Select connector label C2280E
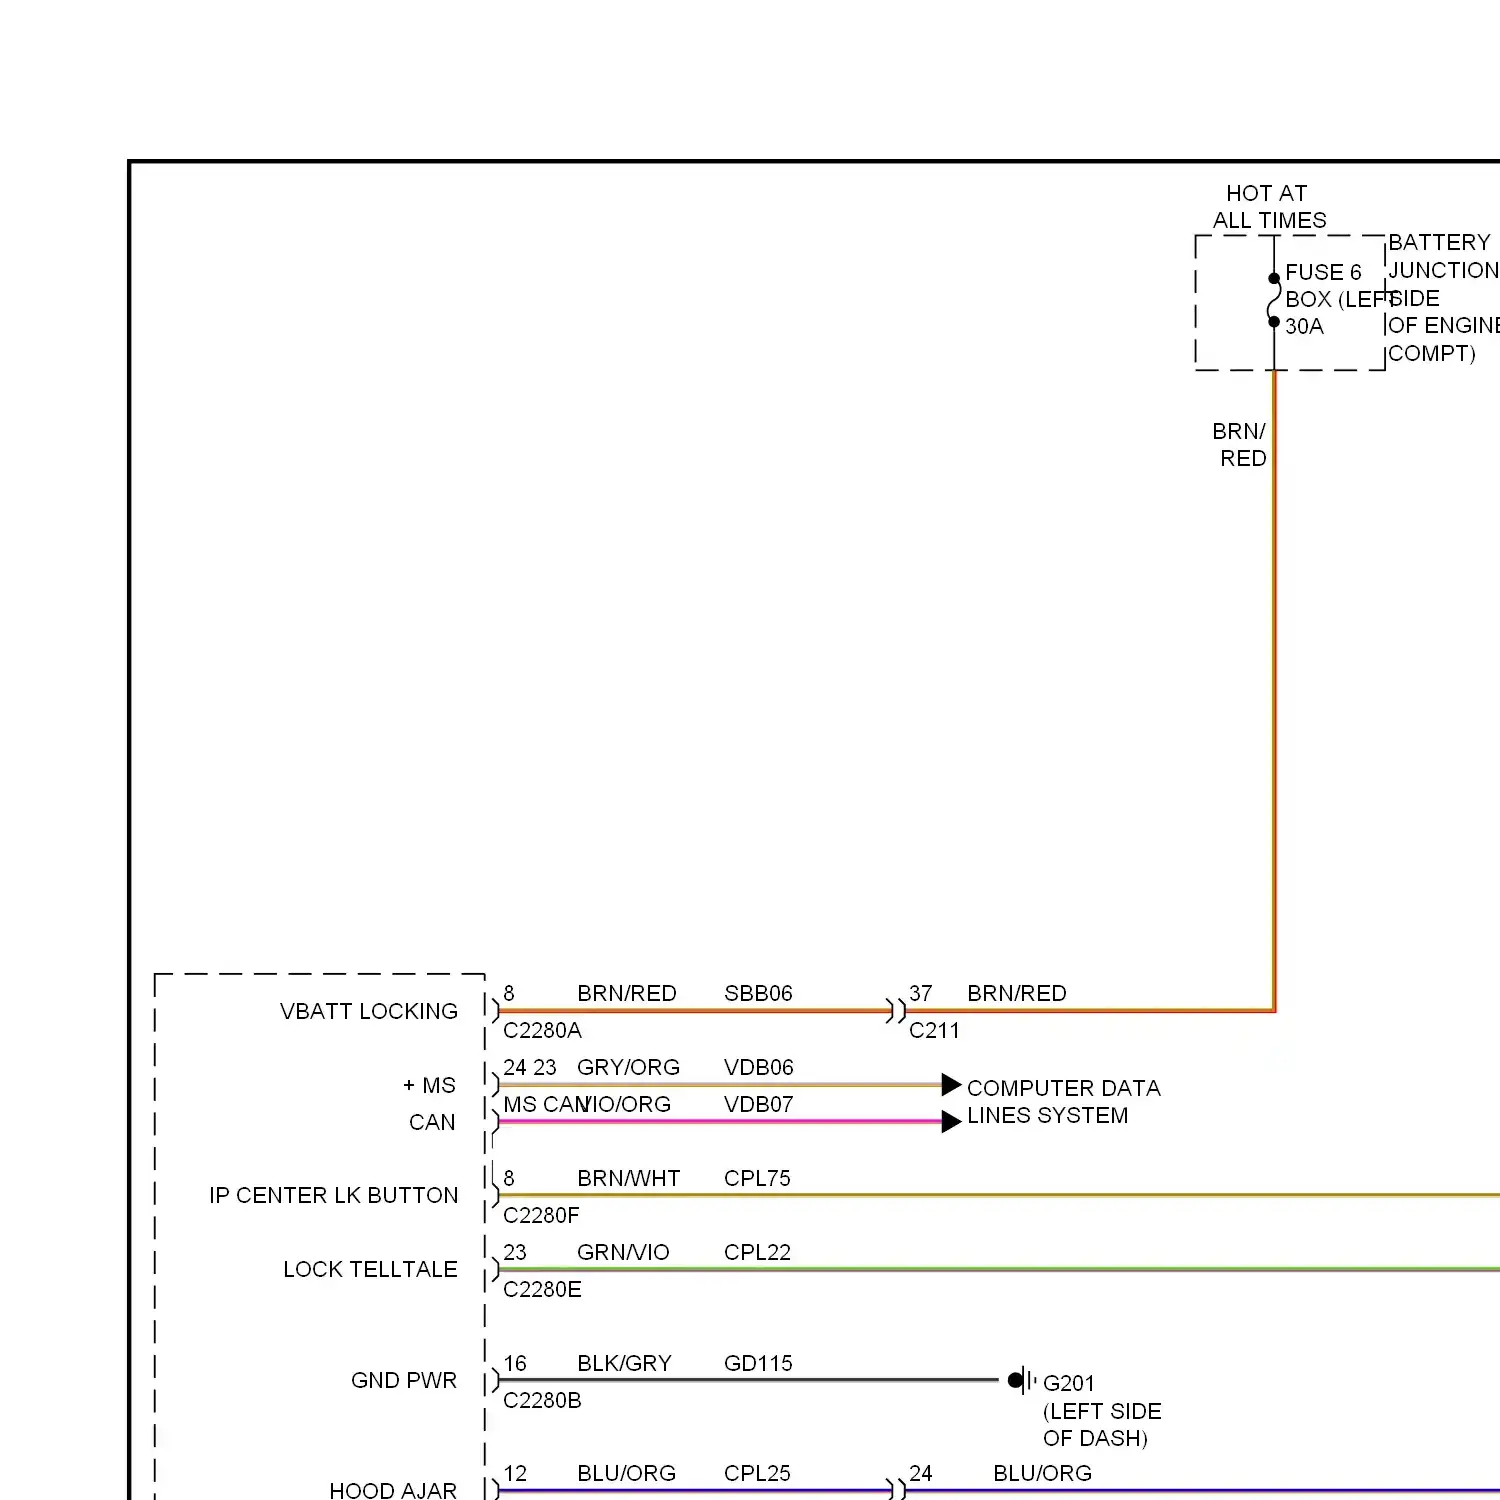The image size is (1500, 1500). (542, 1289)
